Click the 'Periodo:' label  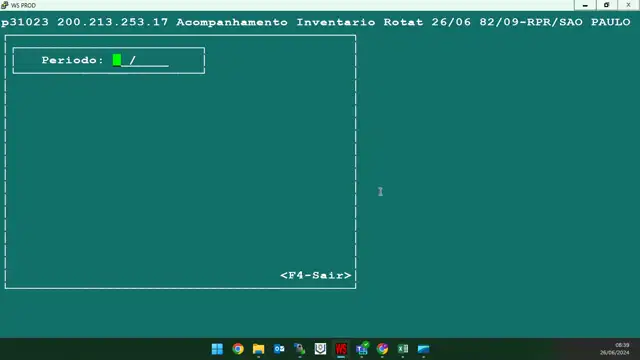tap(73, 60)
